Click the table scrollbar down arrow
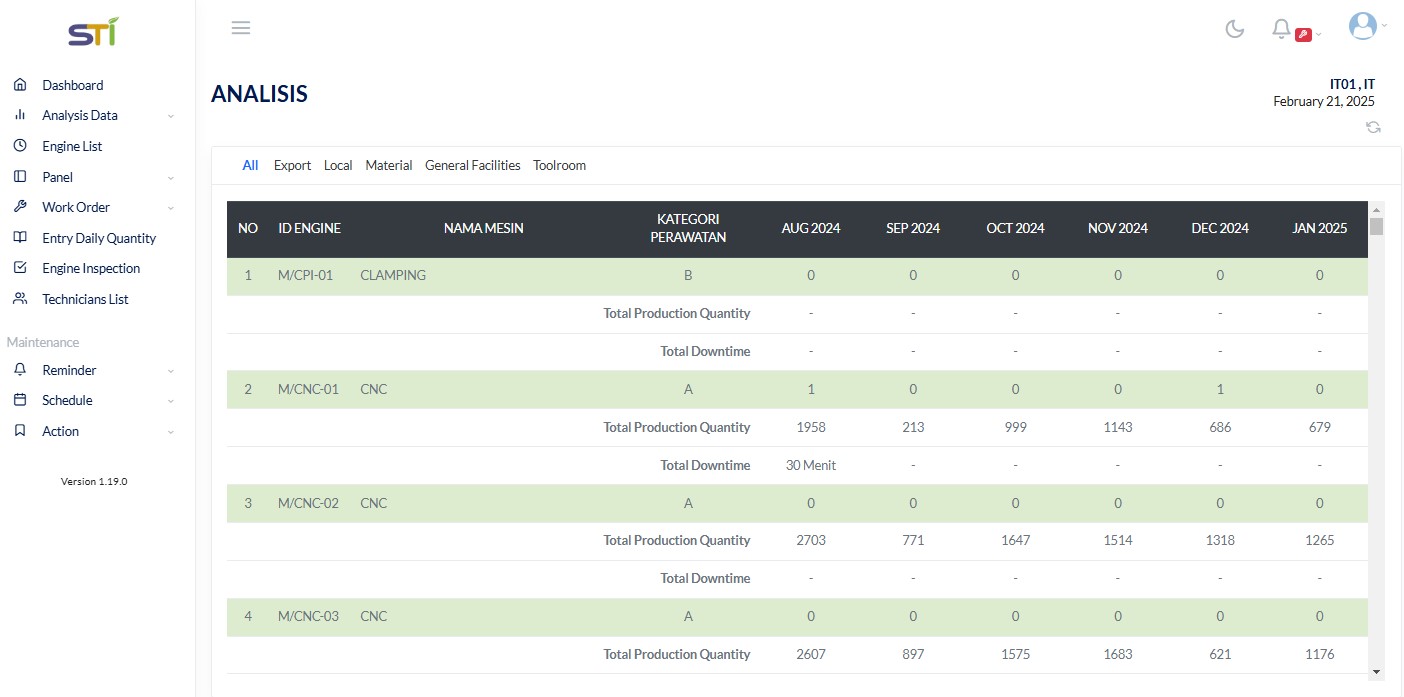This screenshot has width=1404, height=697. (1377, 672)
